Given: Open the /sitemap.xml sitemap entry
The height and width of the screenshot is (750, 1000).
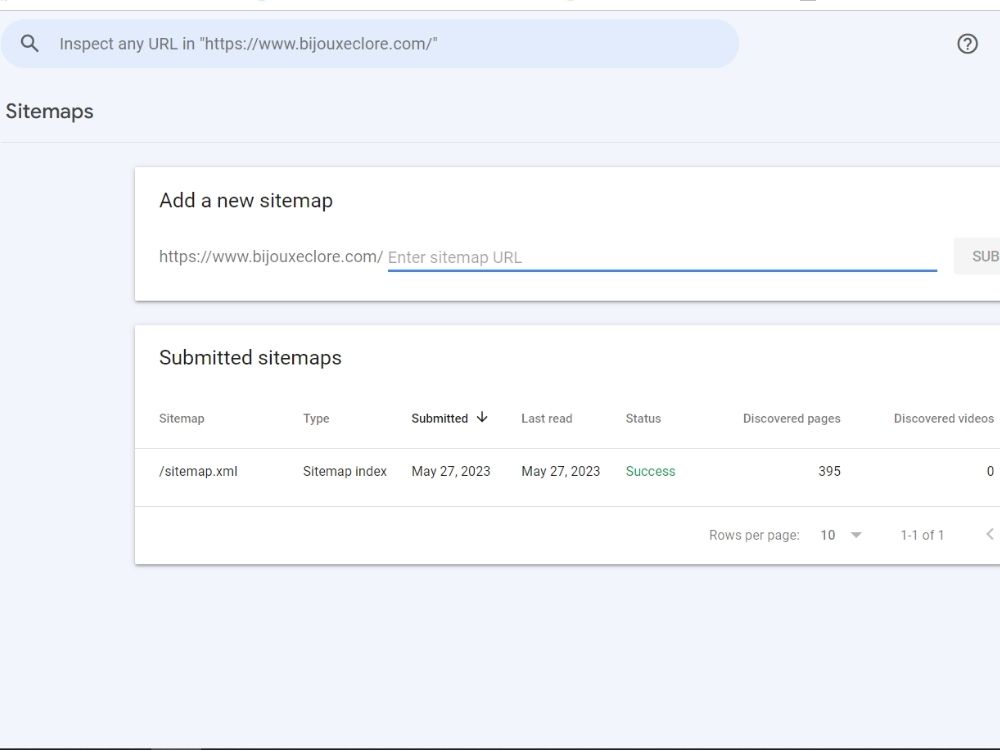Looking at the screenshot, I should point(196,471).
